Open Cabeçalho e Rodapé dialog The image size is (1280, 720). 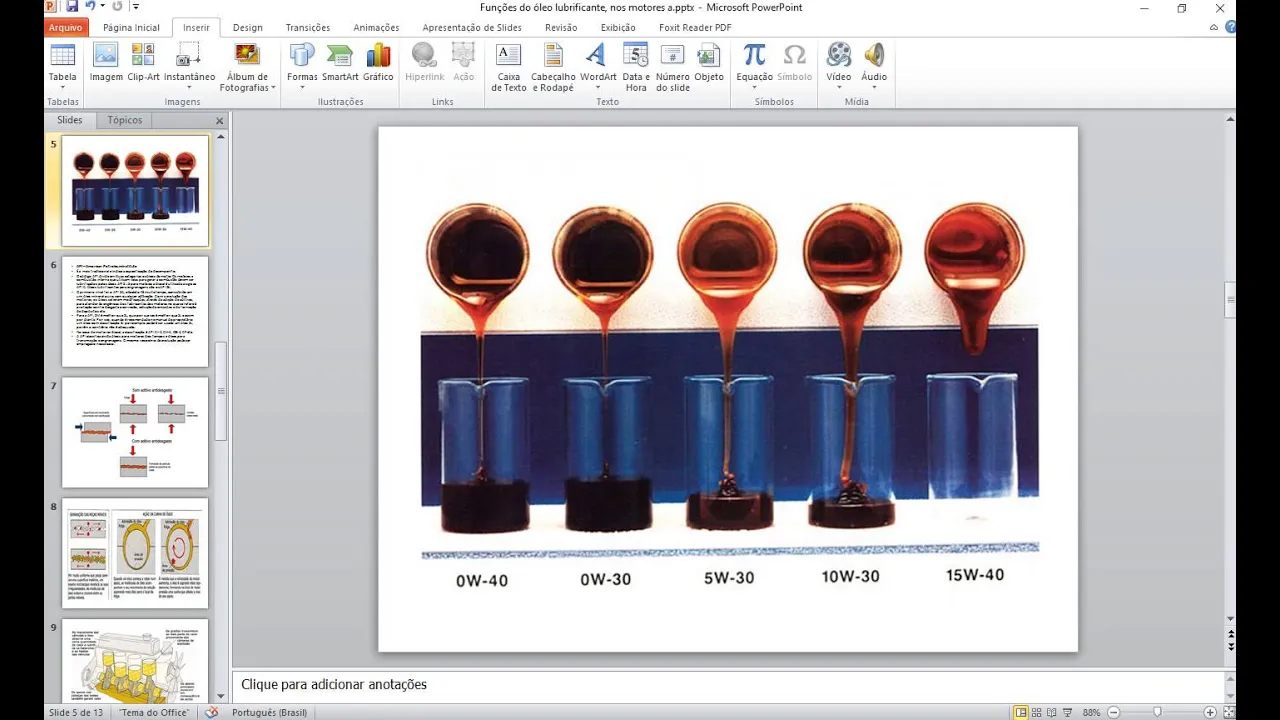coord(553,67)
